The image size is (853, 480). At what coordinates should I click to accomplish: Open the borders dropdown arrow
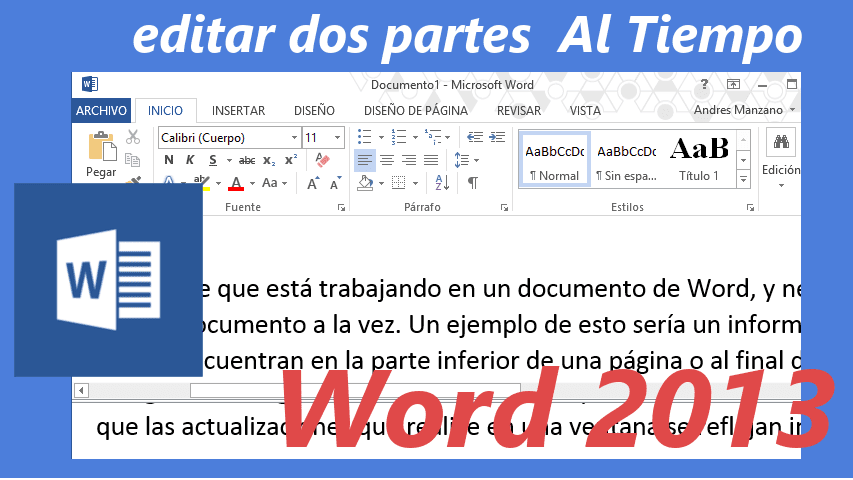[x=415, y=184]
